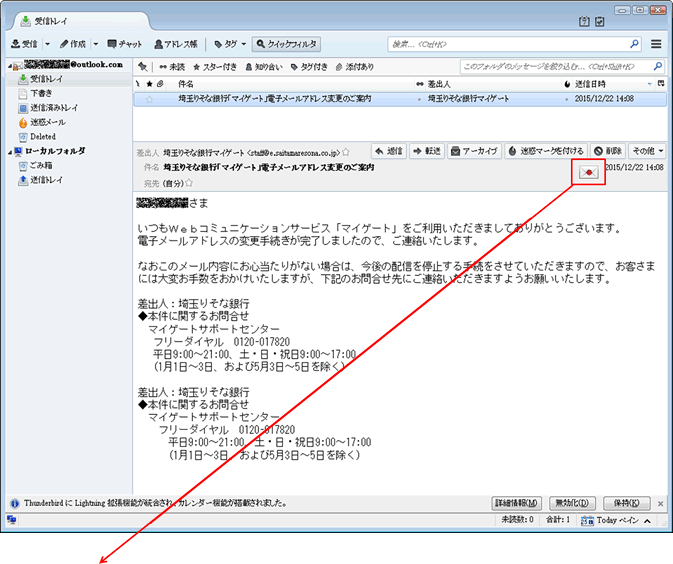This screenshot has height=564, width=673.
Task: Select the 受信トレイ inbox folder
Action: pos(46,79)
